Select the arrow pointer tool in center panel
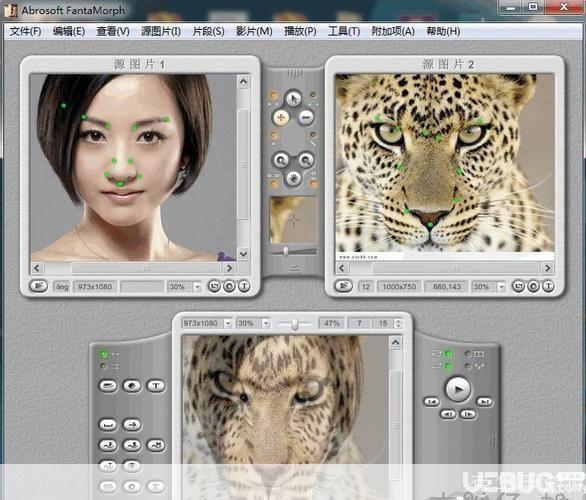Viewport: 586px width, 500px height. pos(293,99)
